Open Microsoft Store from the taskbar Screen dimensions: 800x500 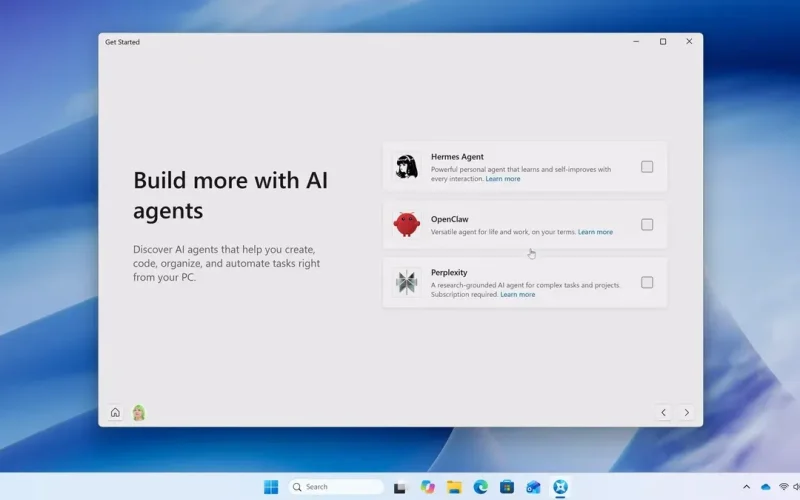(x=507, y=487)
